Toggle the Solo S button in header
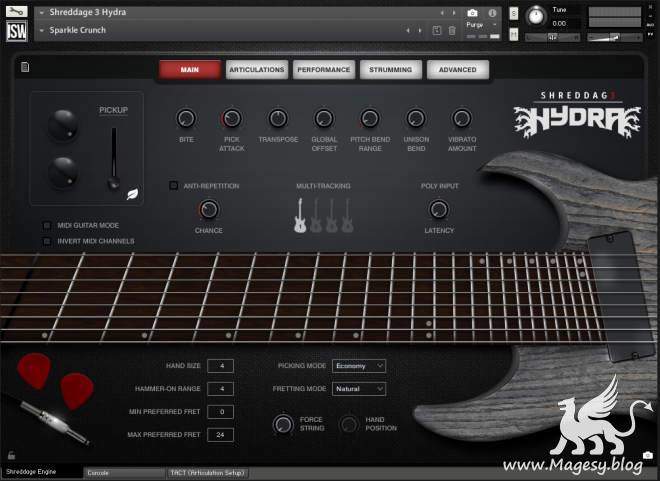Viewport: 660px width, 481px height. (x=514, y=13)
